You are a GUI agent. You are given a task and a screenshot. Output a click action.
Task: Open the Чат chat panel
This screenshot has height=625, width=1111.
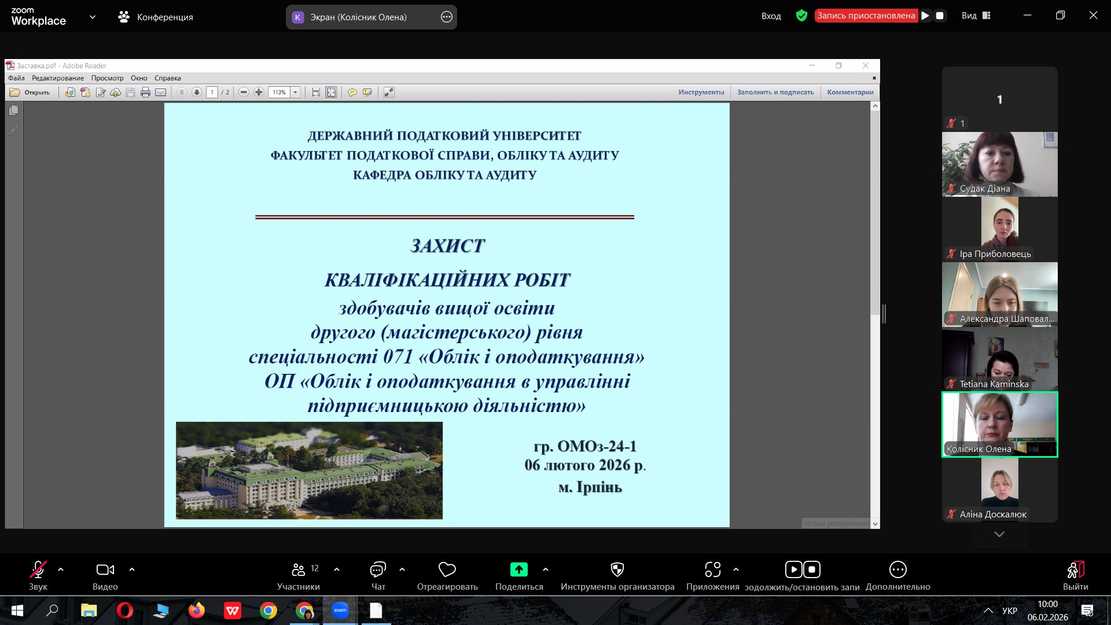point(378,571)
